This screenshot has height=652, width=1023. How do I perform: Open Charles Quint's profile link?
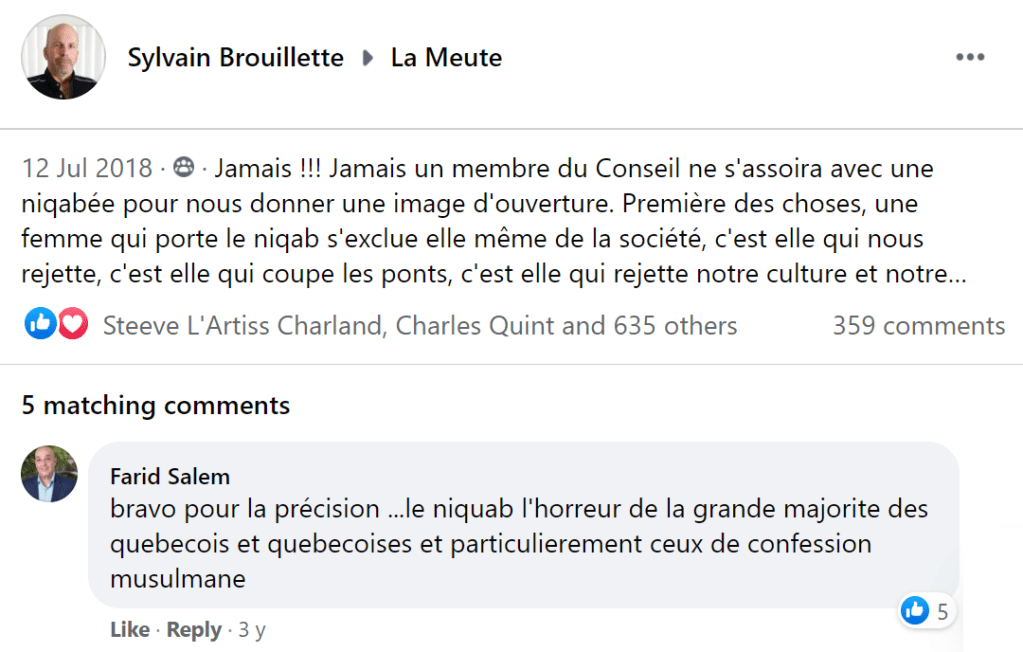472,325
